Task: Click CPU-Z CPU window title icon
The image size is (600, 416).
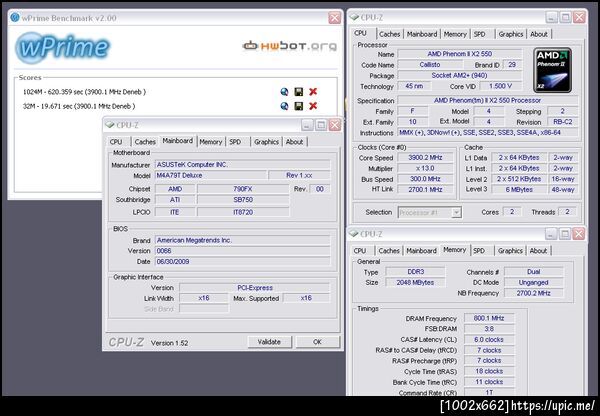Action: (354, 17)
